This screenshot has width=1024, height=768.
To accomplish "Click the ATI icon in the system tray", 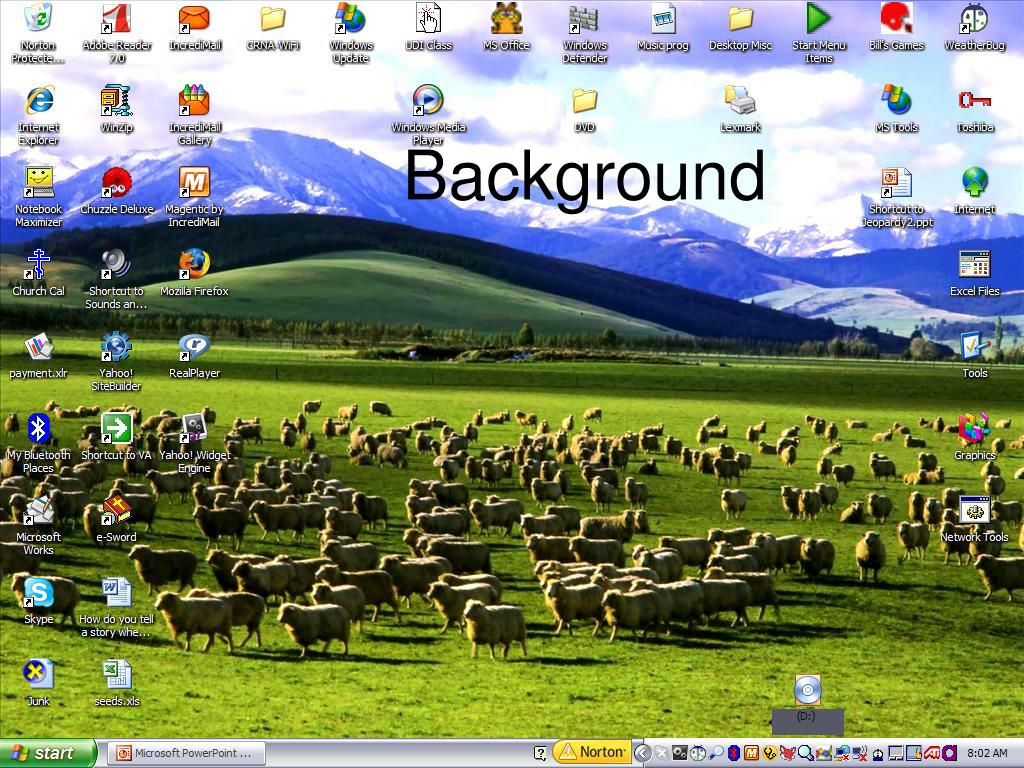I will coord(932,753).
